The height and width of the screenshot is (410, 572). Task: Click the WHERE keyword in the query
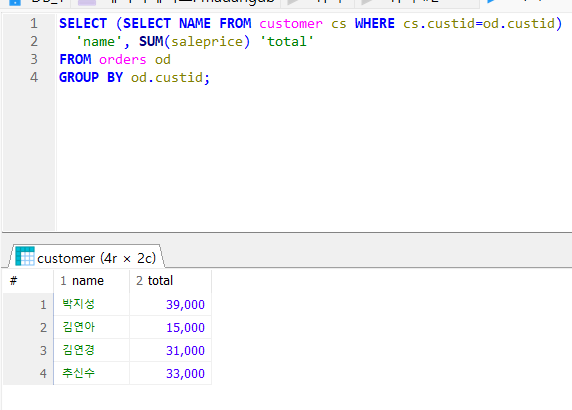[x=375, y=23]
